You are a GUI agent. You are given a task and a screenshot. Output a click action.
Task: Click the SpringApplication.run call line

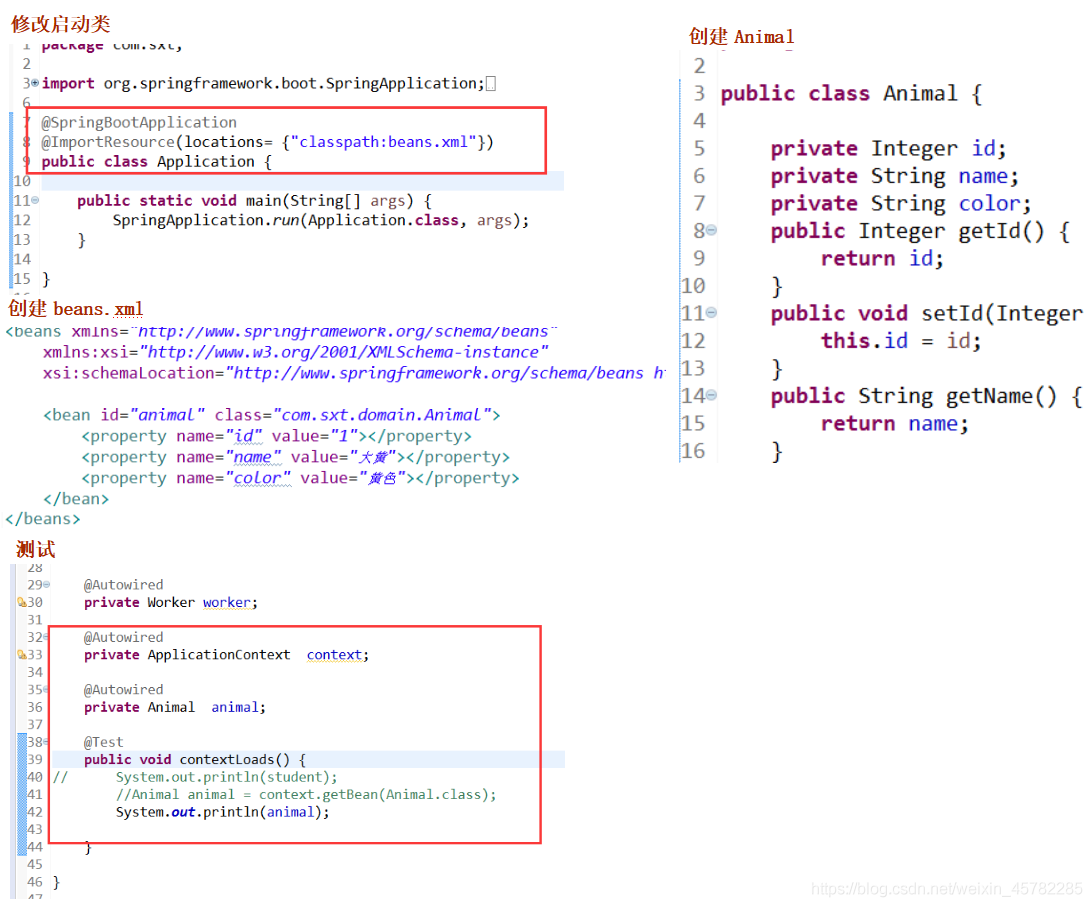[x=321, y=220]
